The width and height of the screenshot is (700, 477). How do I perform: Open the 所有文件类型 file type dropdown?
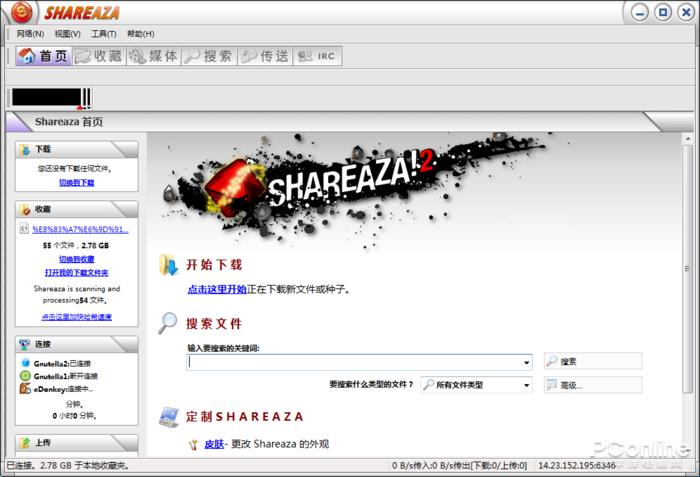pyautogui.click(x=476, y=385)
